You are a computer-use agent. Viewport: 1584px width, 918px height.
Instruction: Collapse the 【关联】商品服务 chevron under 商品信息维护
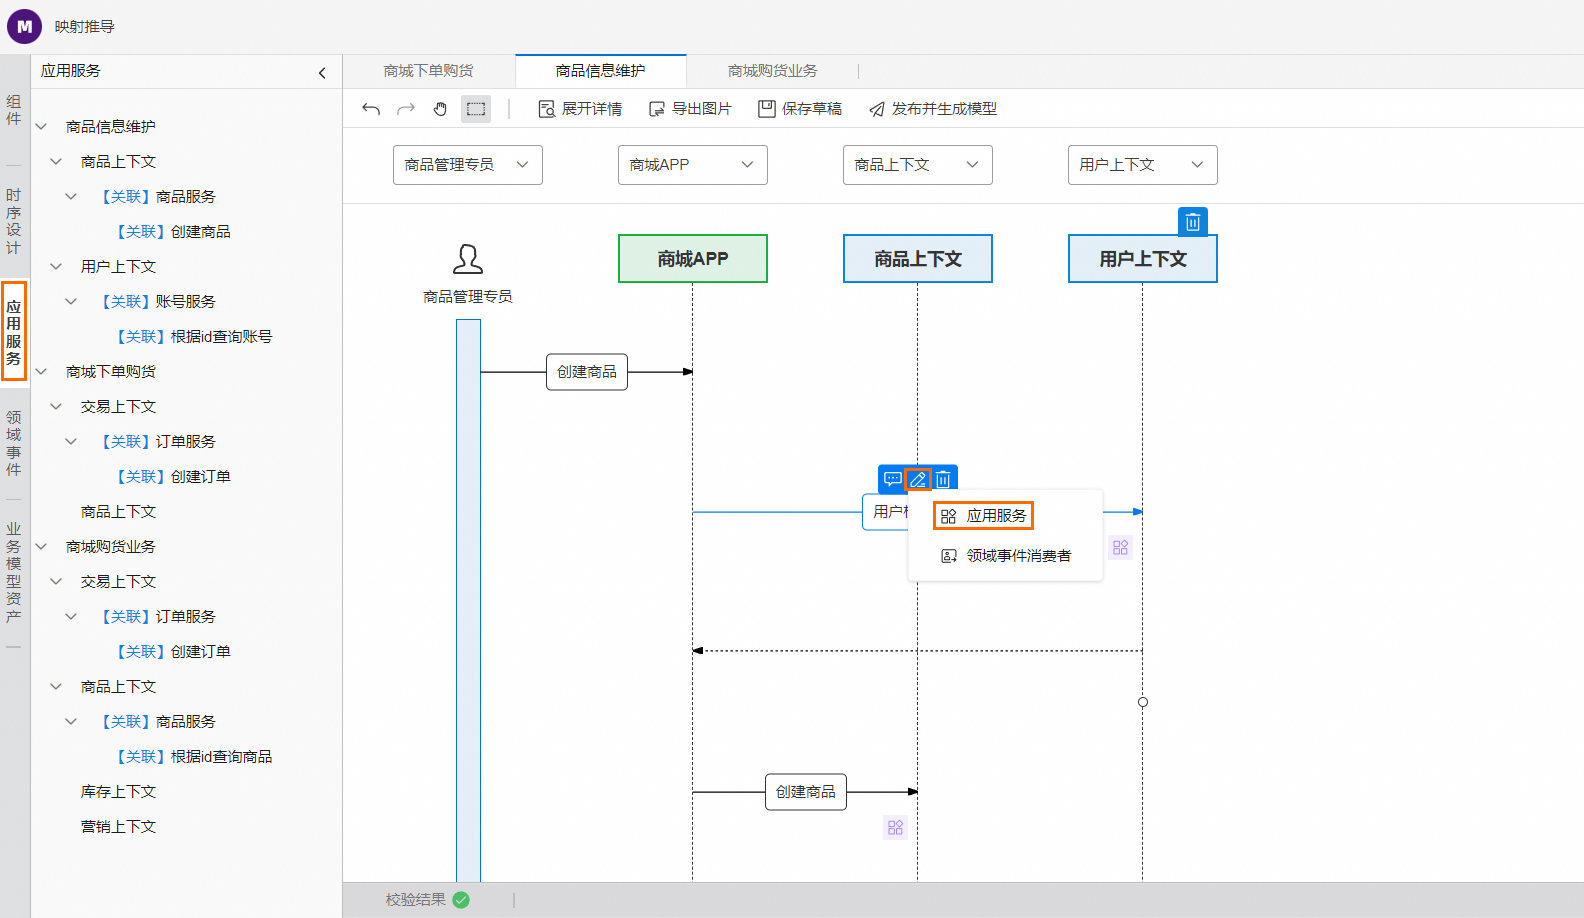coord(72,197)
